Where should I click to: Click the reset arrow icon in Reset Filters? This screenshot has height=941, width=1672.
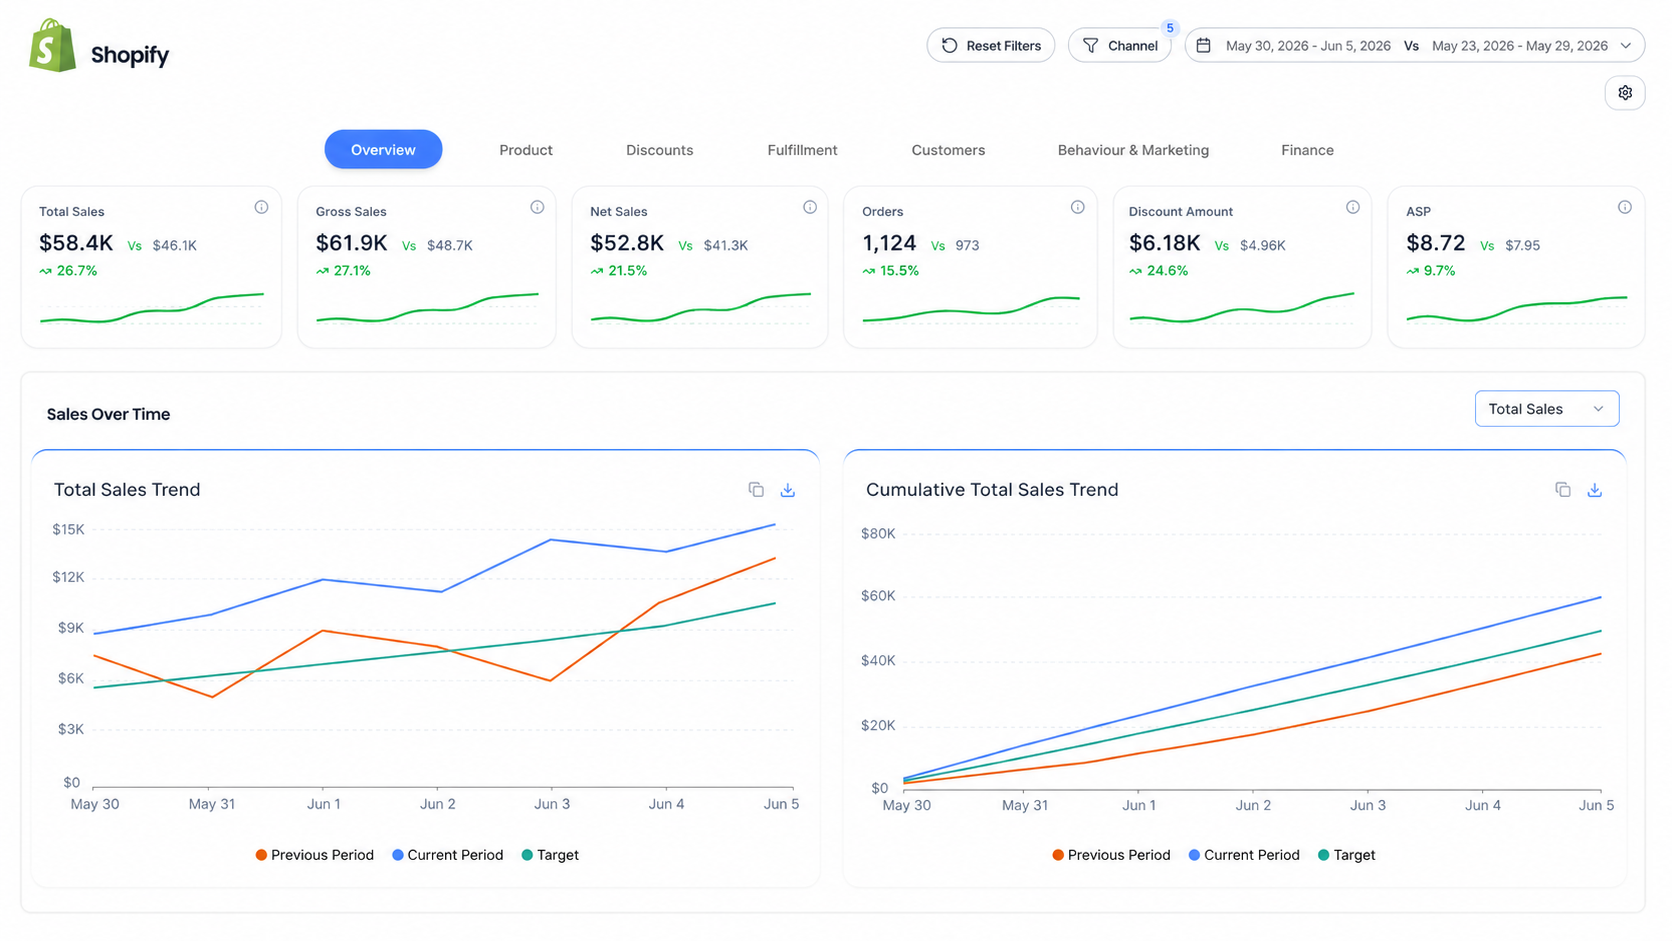point(950,46)
